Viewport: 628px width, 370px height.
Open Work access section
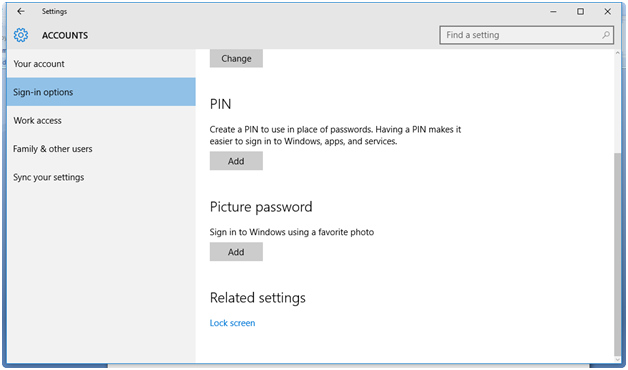tap(101, 121)
